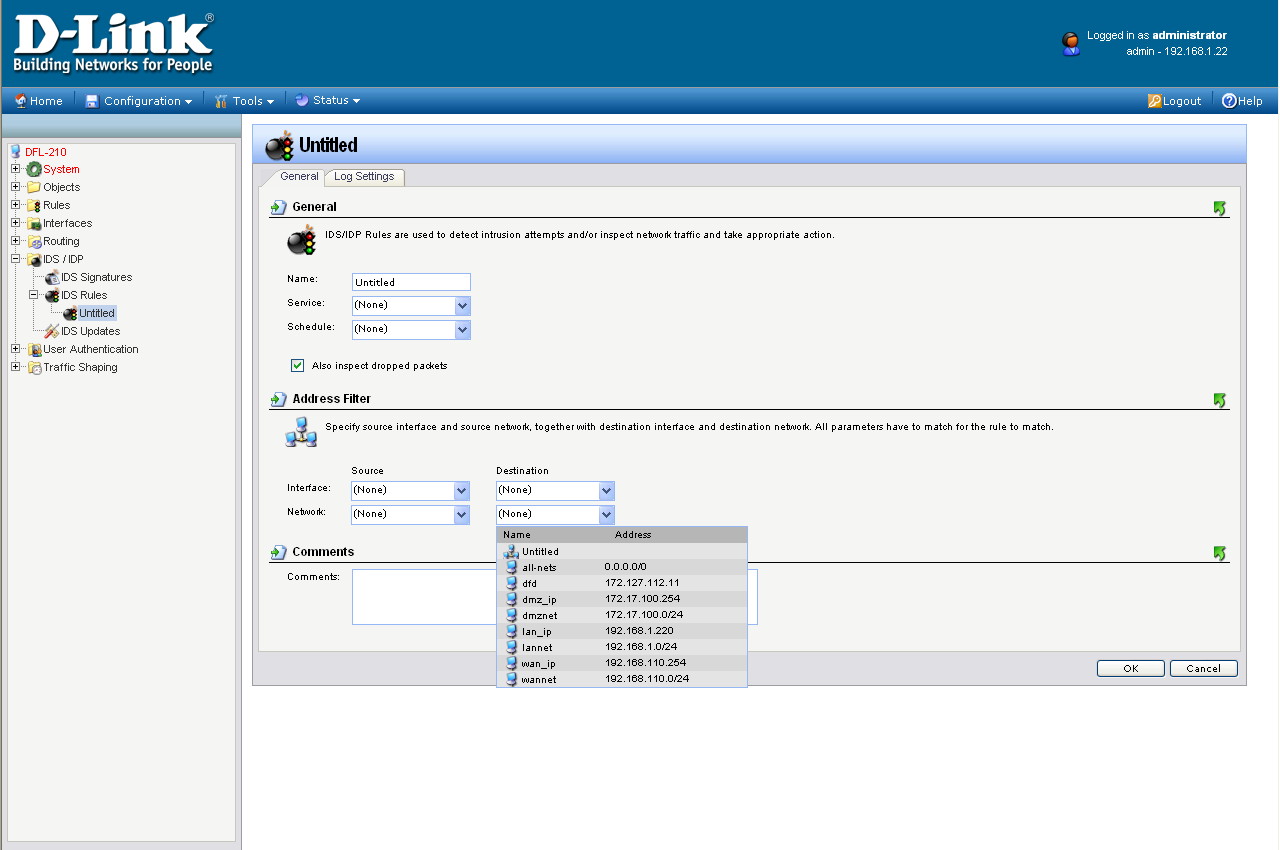Open the Status menu
Screen dimensions: 1280x850
[x=327, y=101]
